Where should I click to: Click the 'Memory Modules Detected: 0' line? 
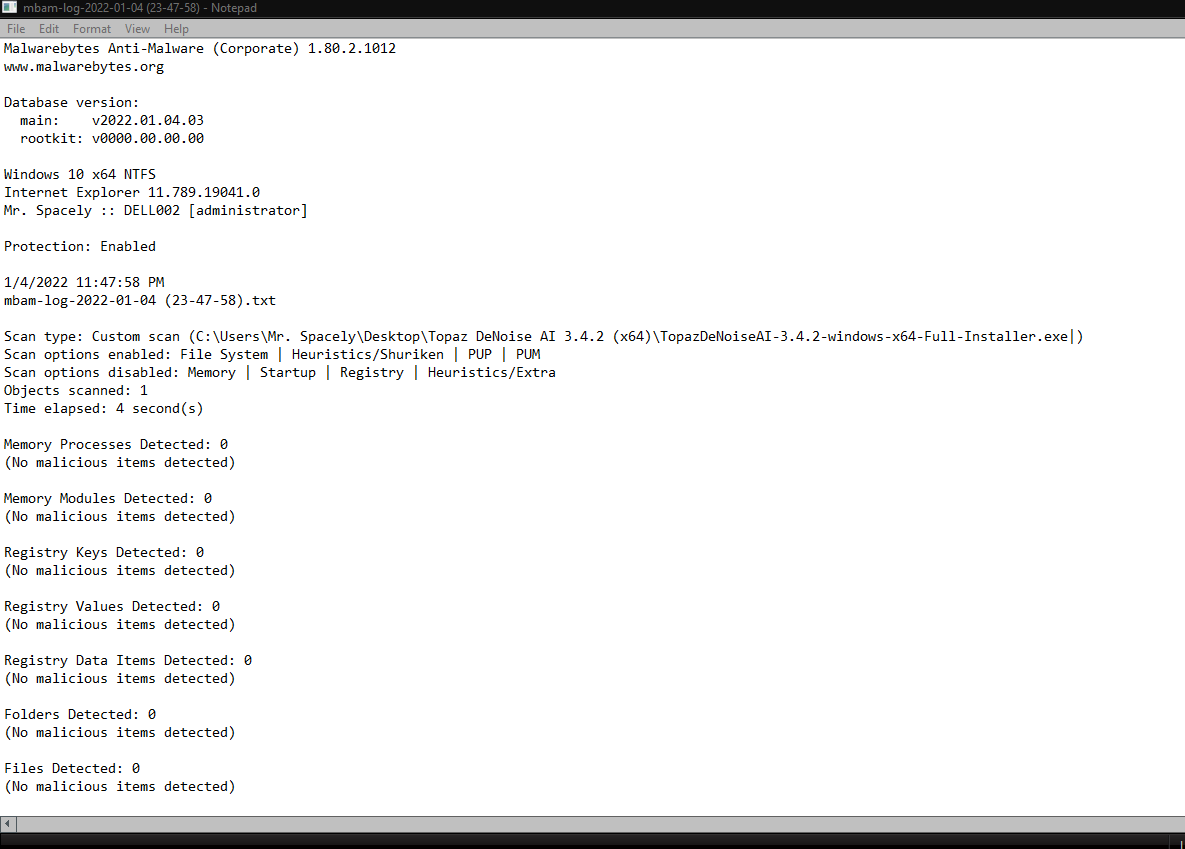click(x=108, y=498)
